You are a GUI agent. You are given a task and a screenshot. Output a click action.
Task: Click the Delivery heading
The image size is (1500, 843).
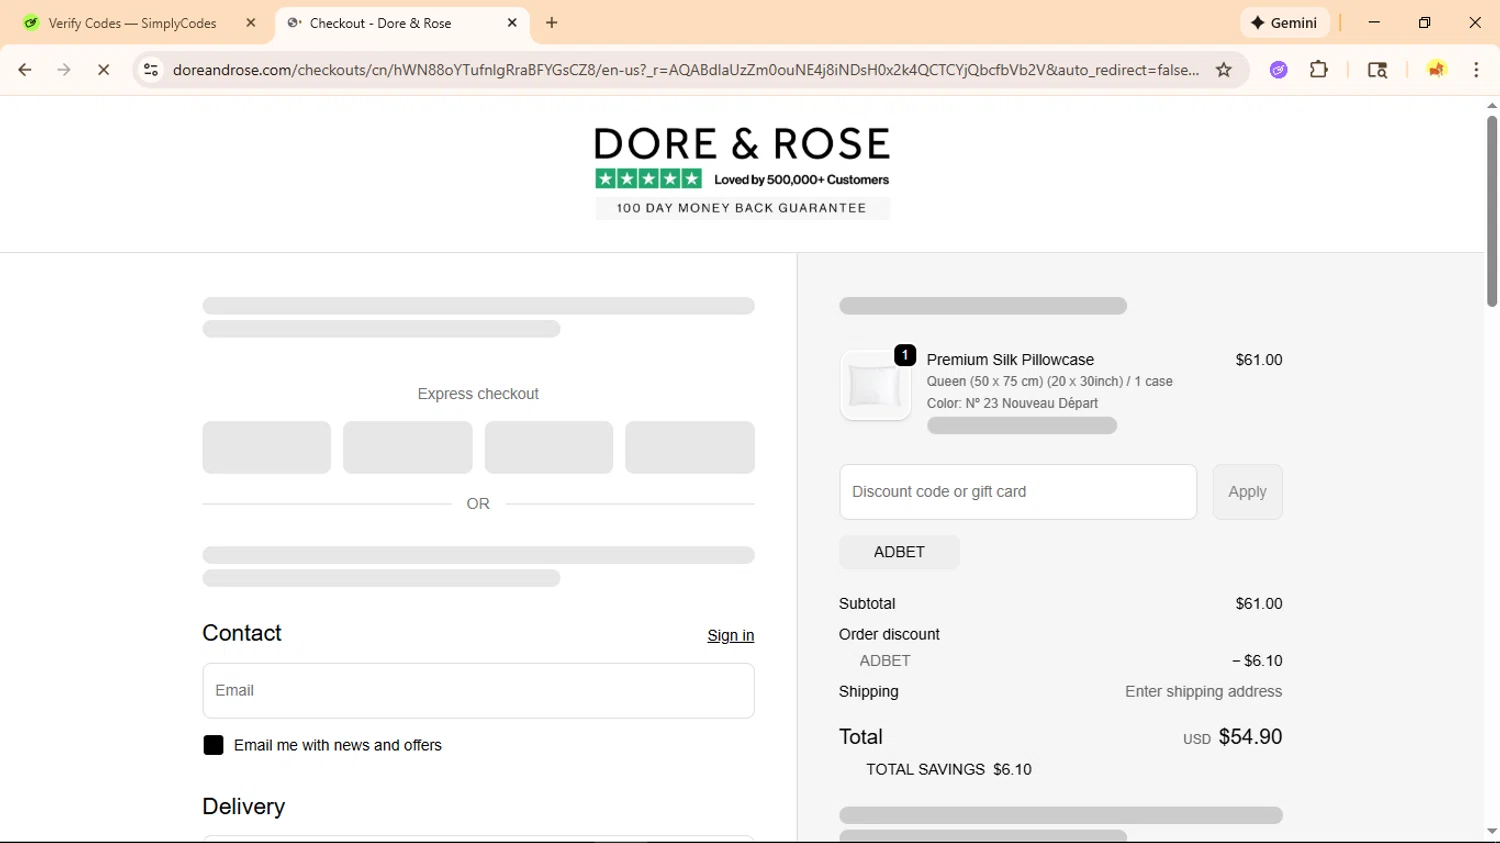point(244,807)
